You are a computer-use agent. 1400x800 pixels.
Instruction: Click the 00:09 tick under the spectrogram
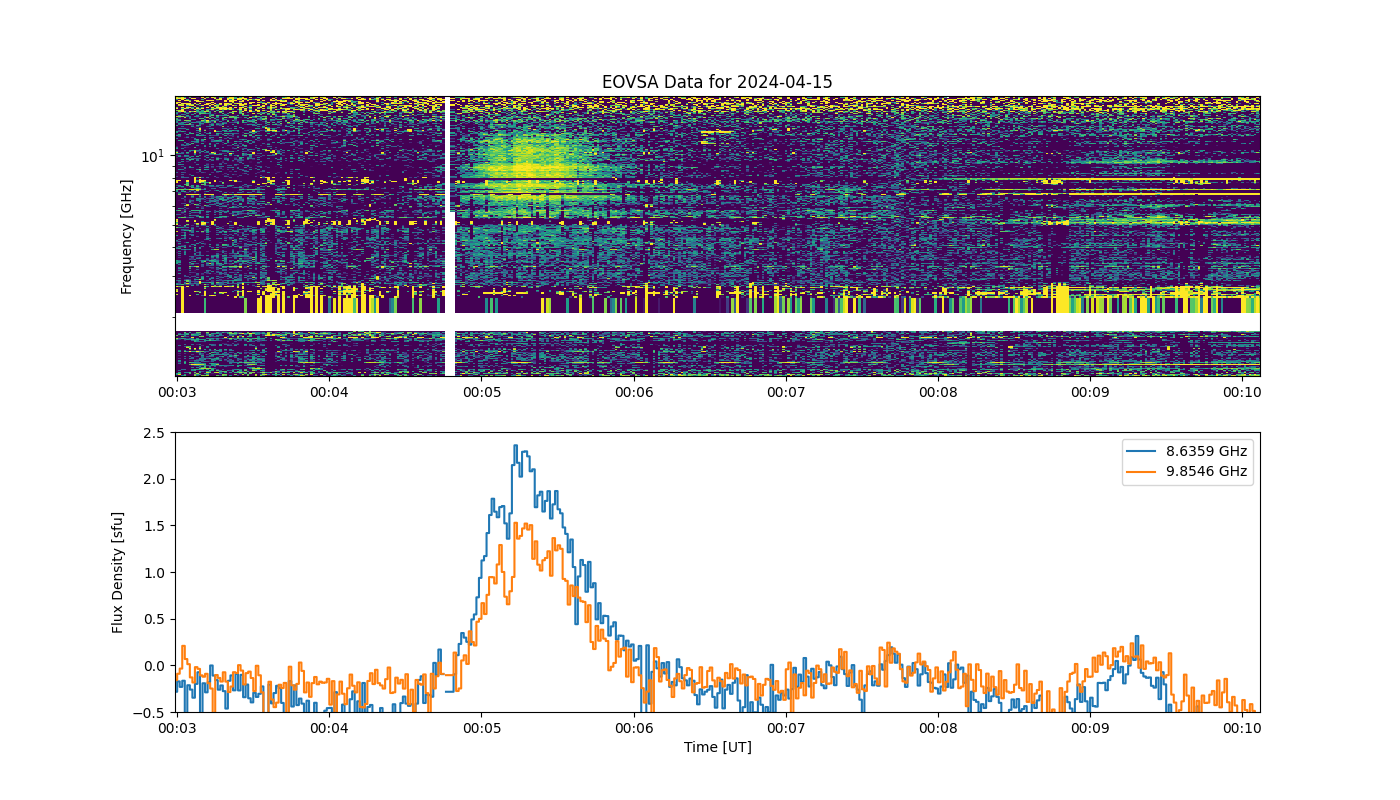click(1090, 392)
